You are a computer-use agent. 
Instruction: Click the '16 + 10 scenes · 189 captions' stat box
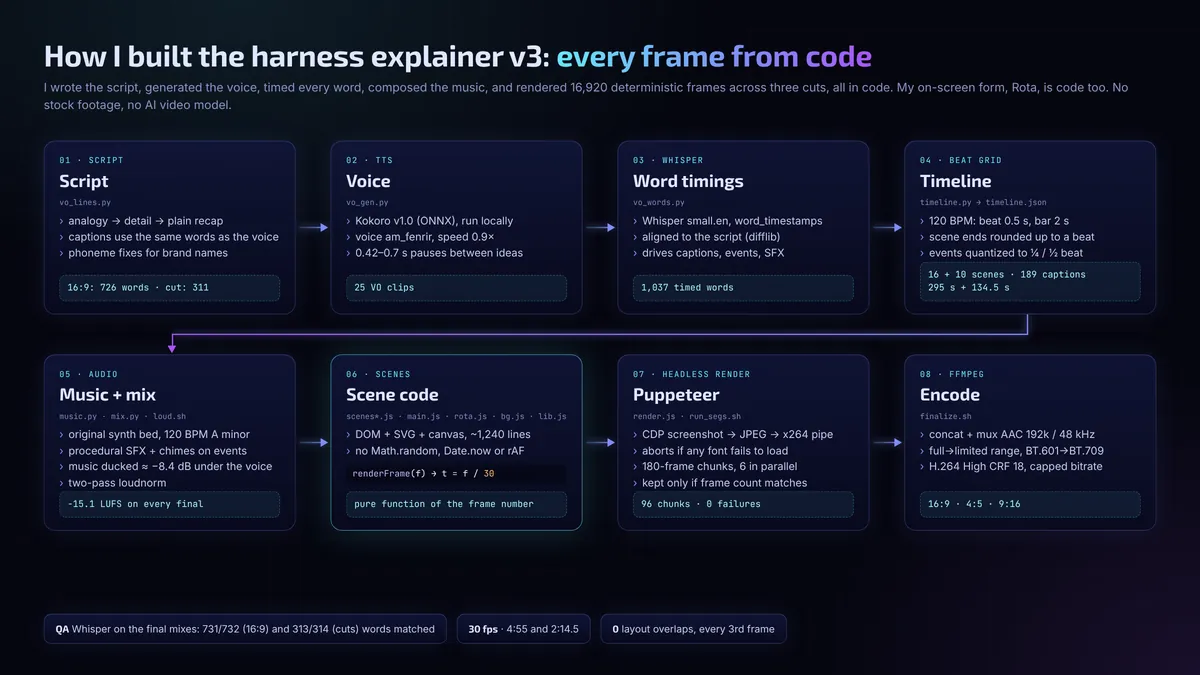1030,281
